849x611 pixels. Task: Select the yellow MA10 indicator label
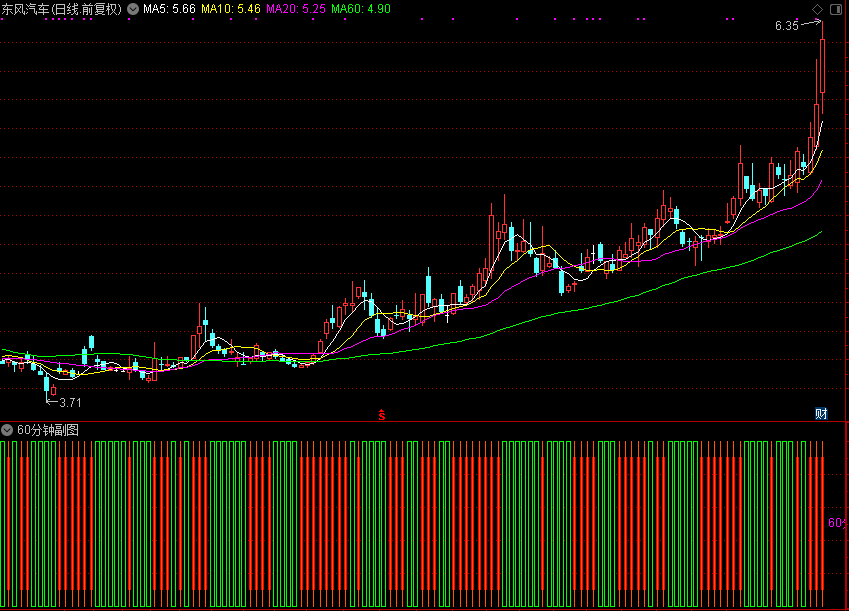pos(231,9)
